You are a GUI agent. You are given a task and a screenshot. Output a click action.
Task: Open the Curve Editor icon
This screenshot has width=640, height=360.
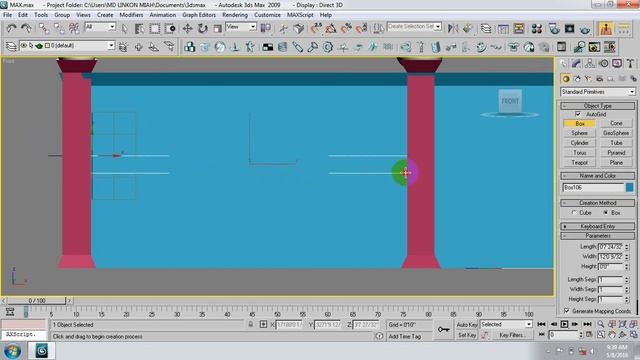point(503,28)
